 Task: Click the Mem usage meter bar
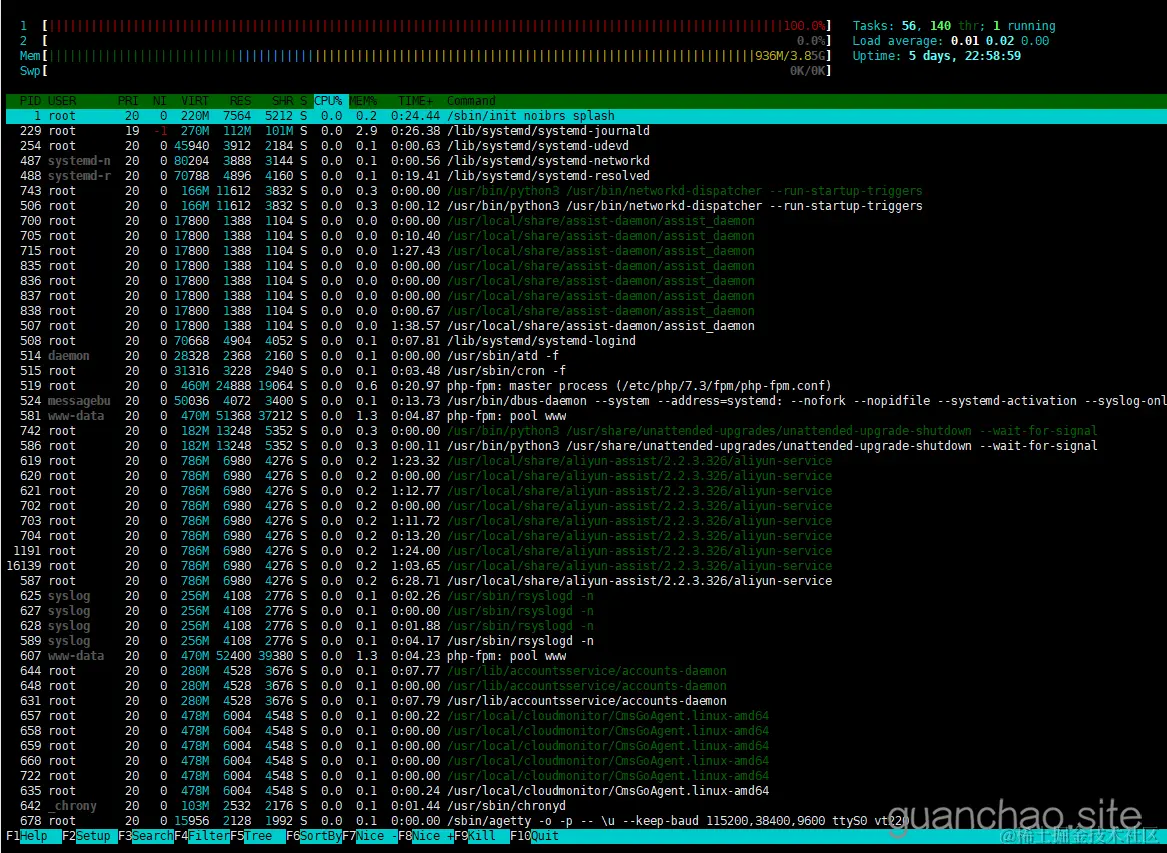coord(436,56)
